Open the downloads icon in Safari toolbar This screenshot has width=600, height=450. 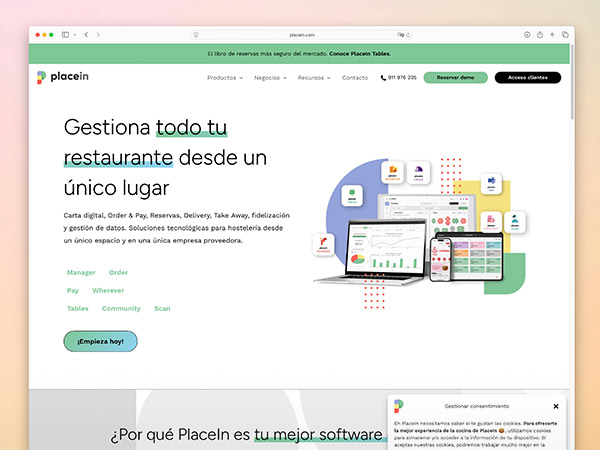pos(527,34)
